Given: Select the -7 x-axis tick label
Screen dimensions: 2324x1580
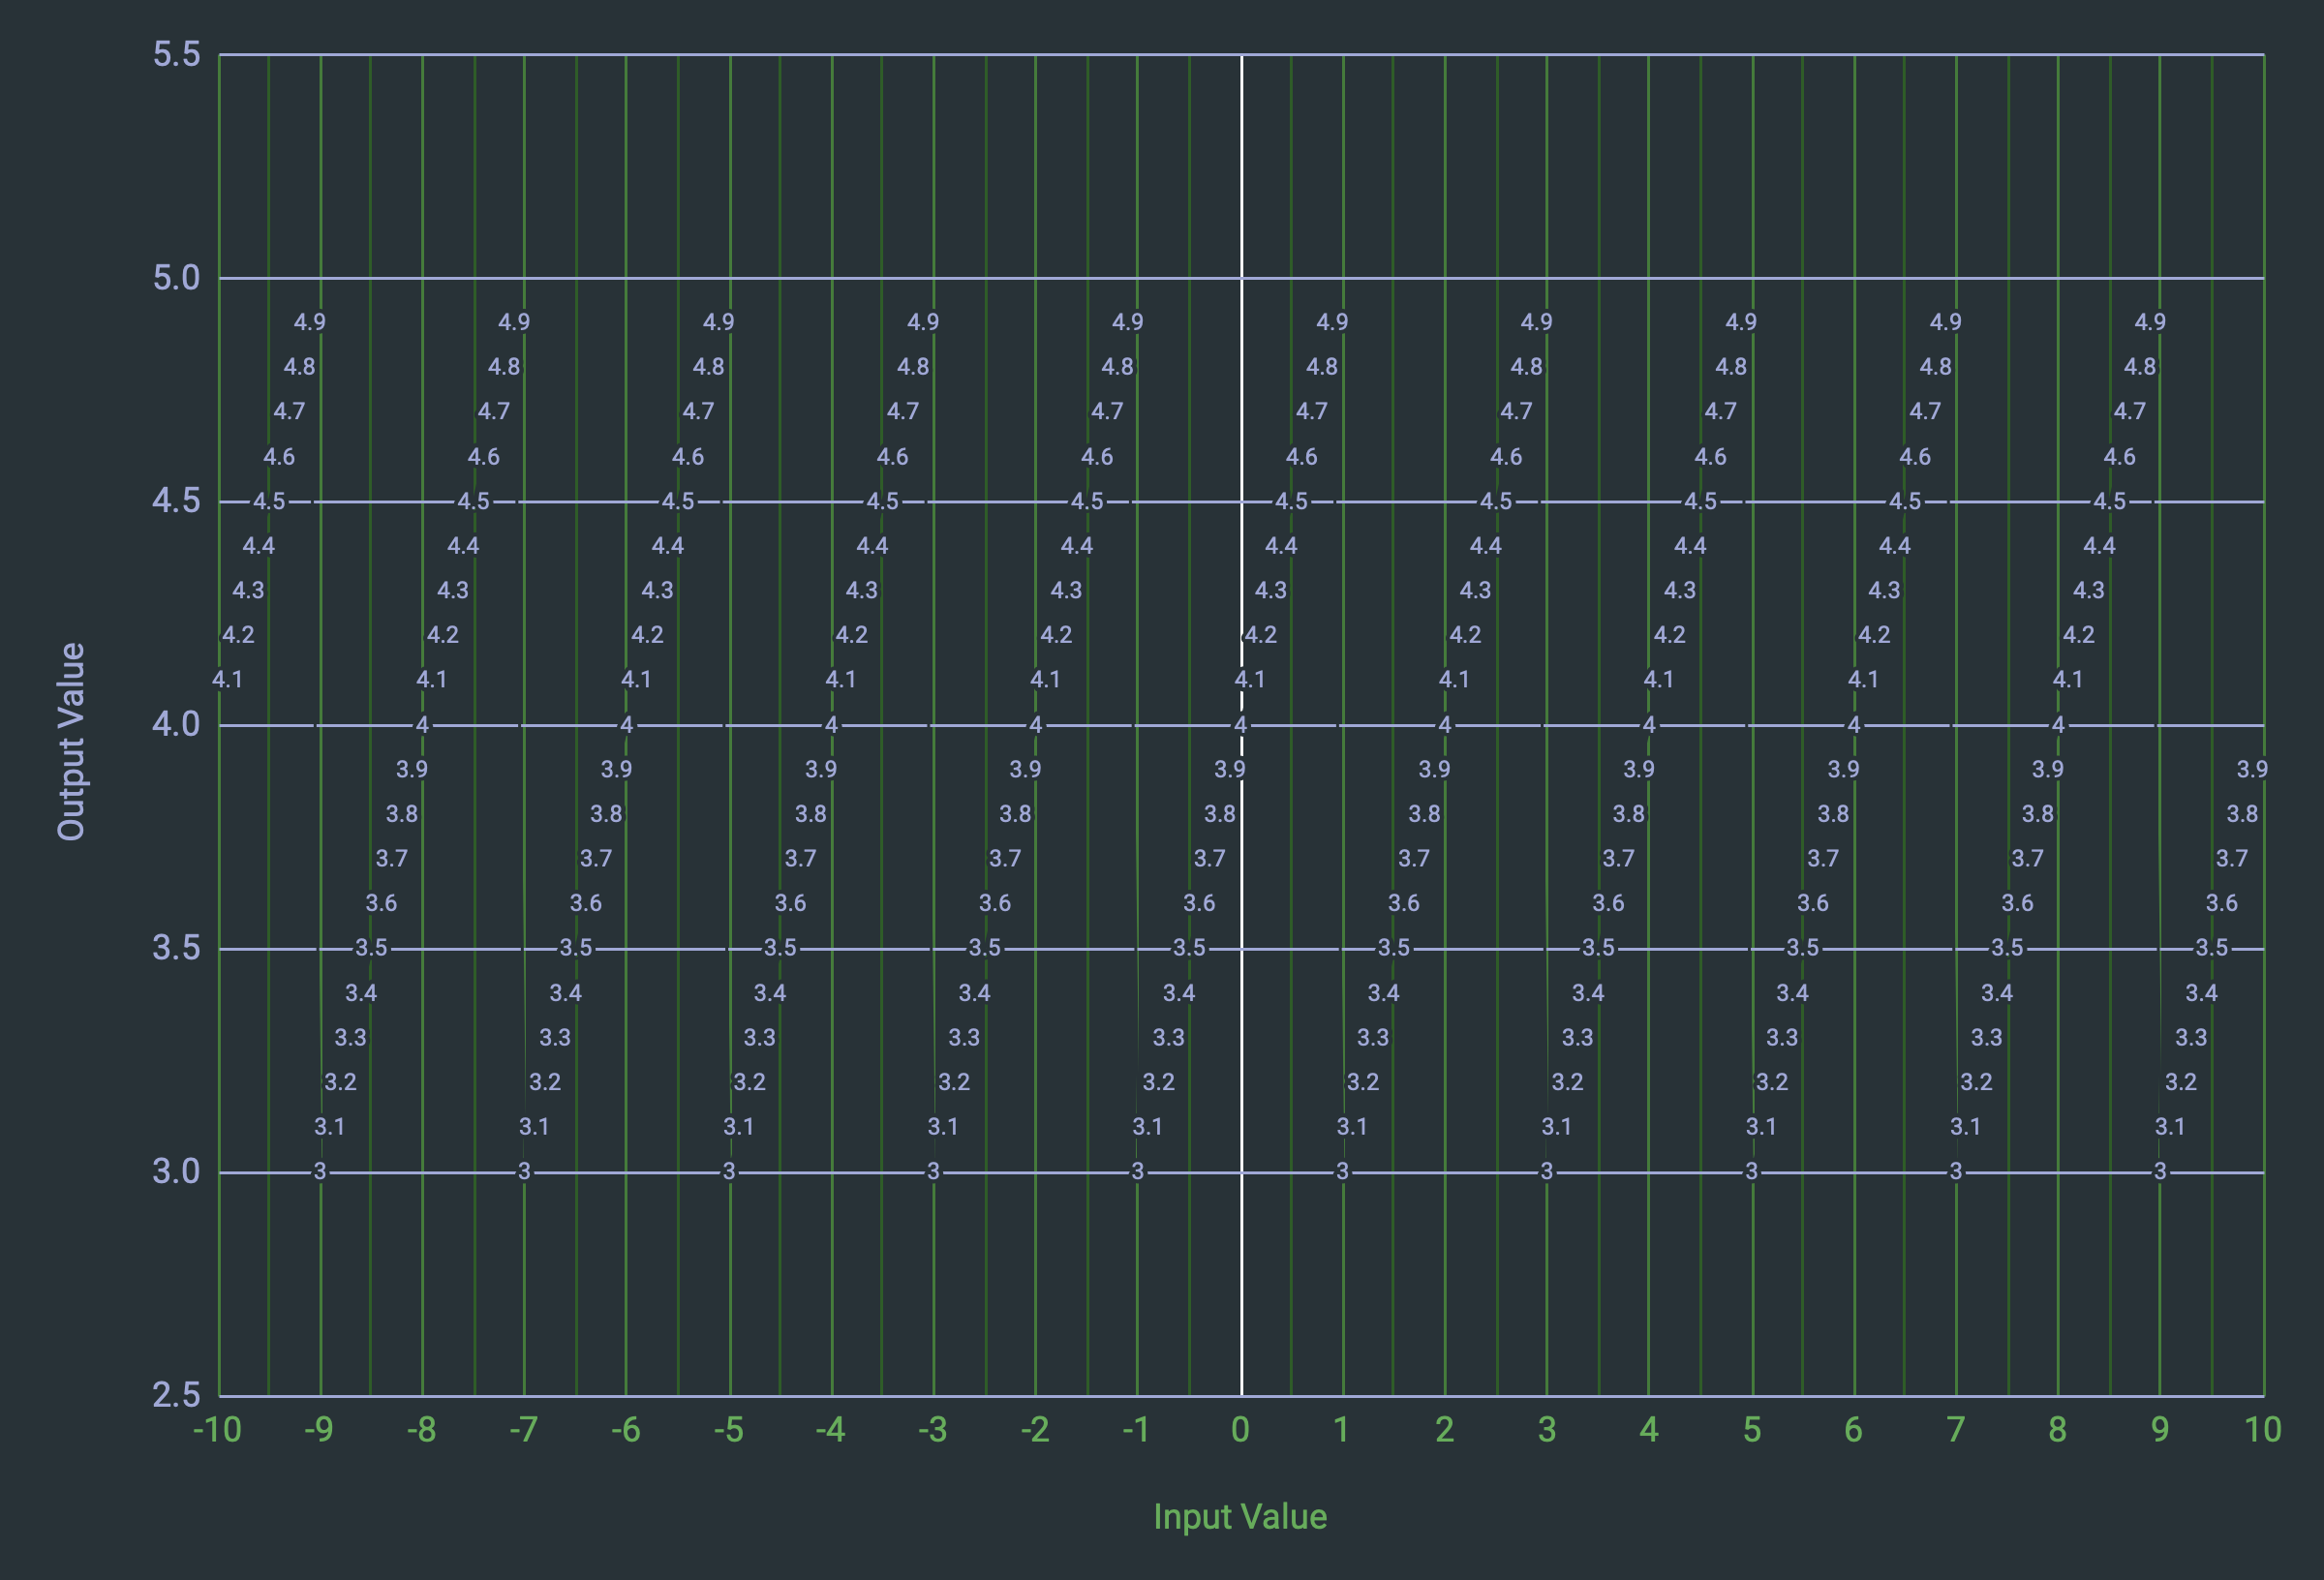Looking at the screenshot, I should coord(523,1430).
